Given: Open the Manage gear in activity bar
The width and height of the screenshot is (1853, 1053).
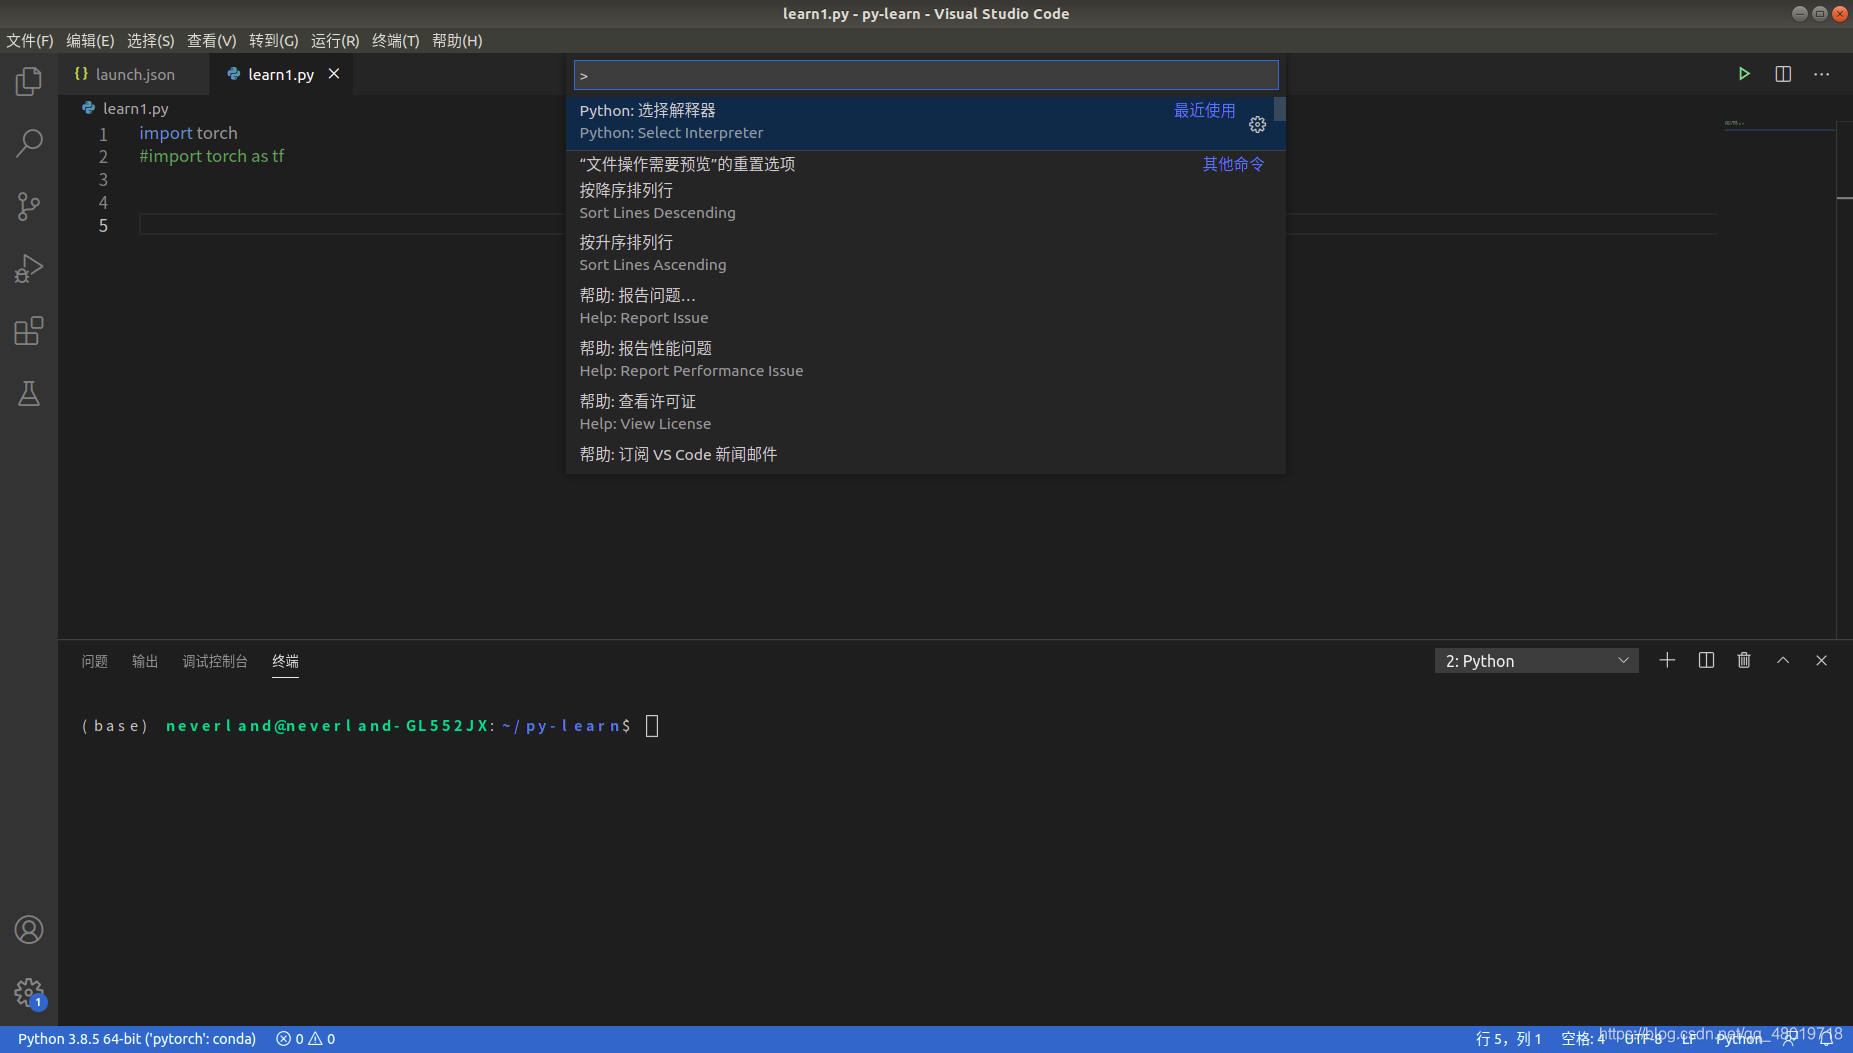Looking at the screenshot, I should click(29, 992).
